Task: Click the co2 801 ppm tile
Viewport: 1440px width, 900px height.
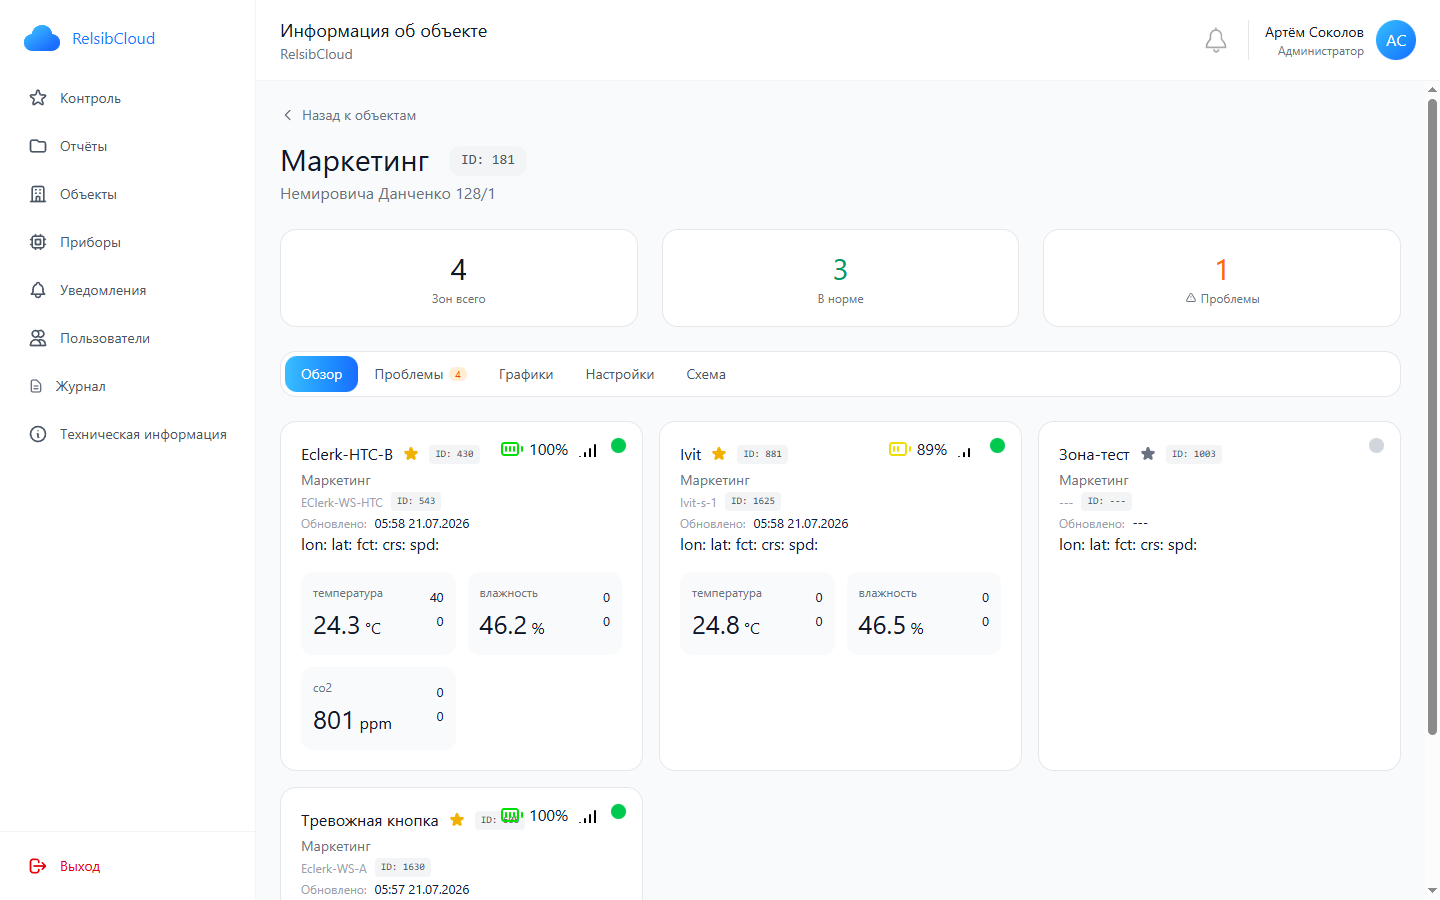Action: (378, 708)
